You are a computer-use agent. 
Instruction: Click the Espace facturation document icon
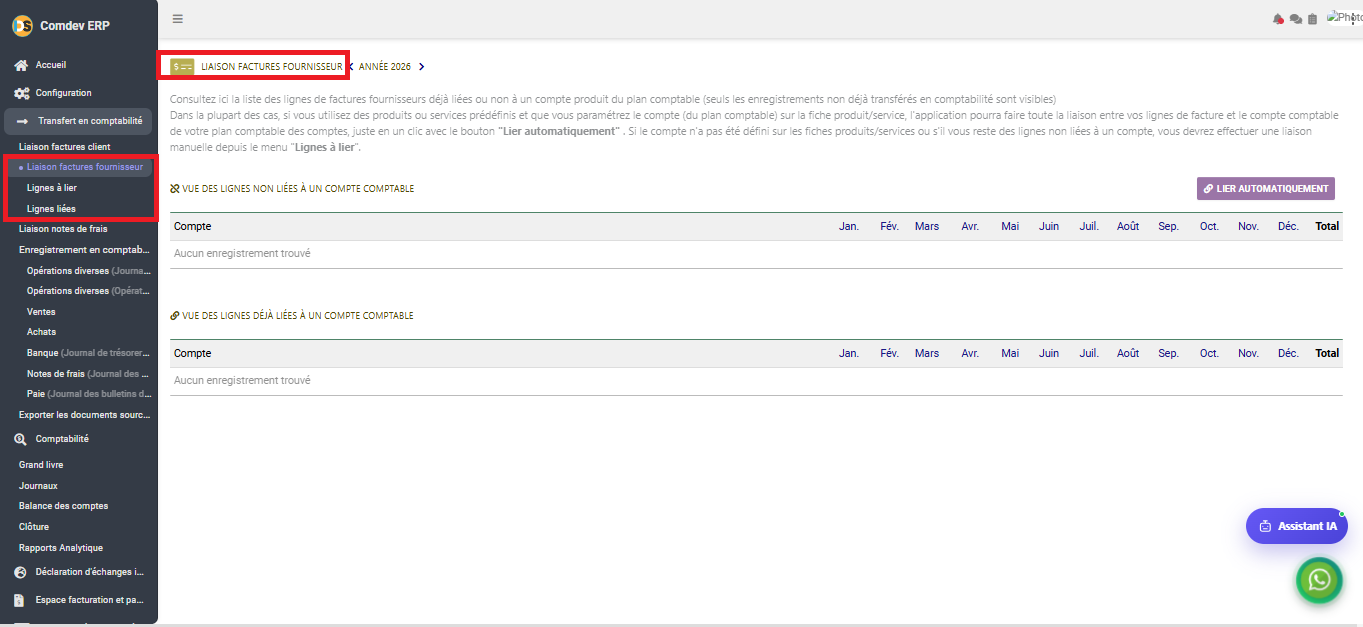20,601
